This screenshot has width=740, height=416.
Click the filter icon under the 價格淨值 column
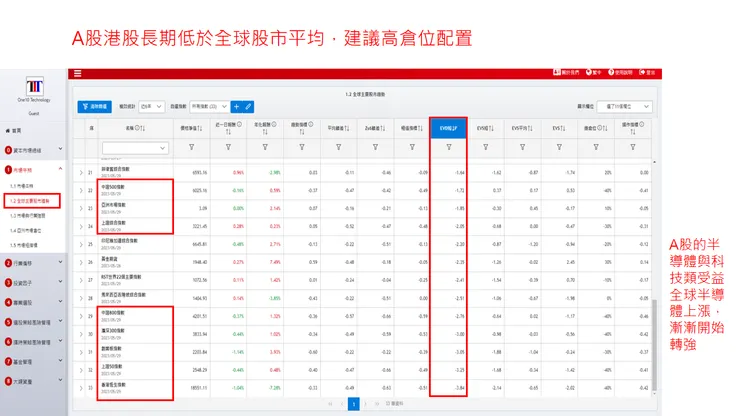[x=192, y=147]
